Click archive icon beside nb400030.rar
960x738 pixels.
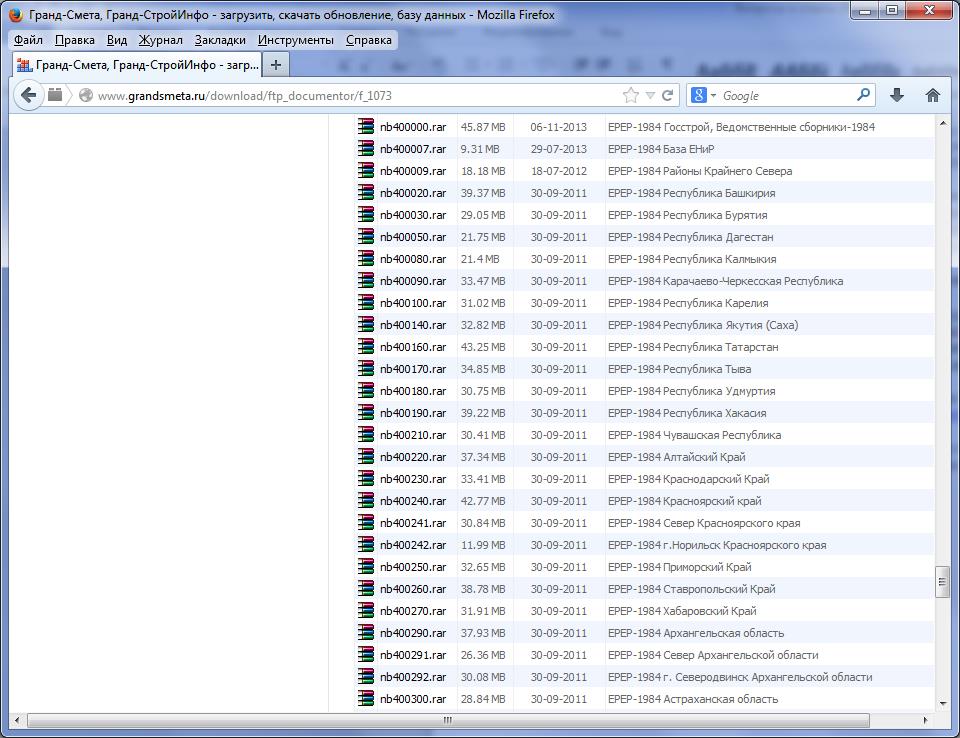pyautogui.click(x=366, y=214)
